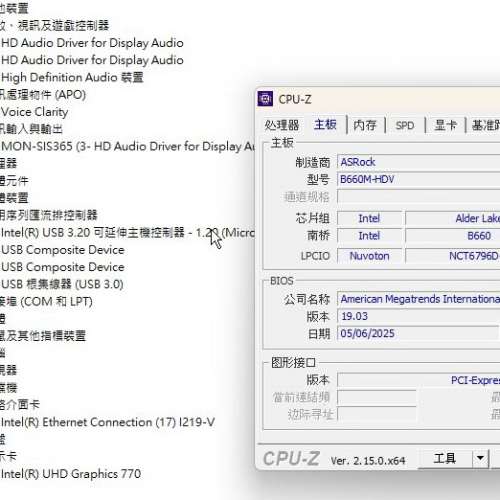The height and width of the screenshot is (500, 500).
Task: Open the dropdown arrow beside 工具
Action: click(x=480, y=458)
